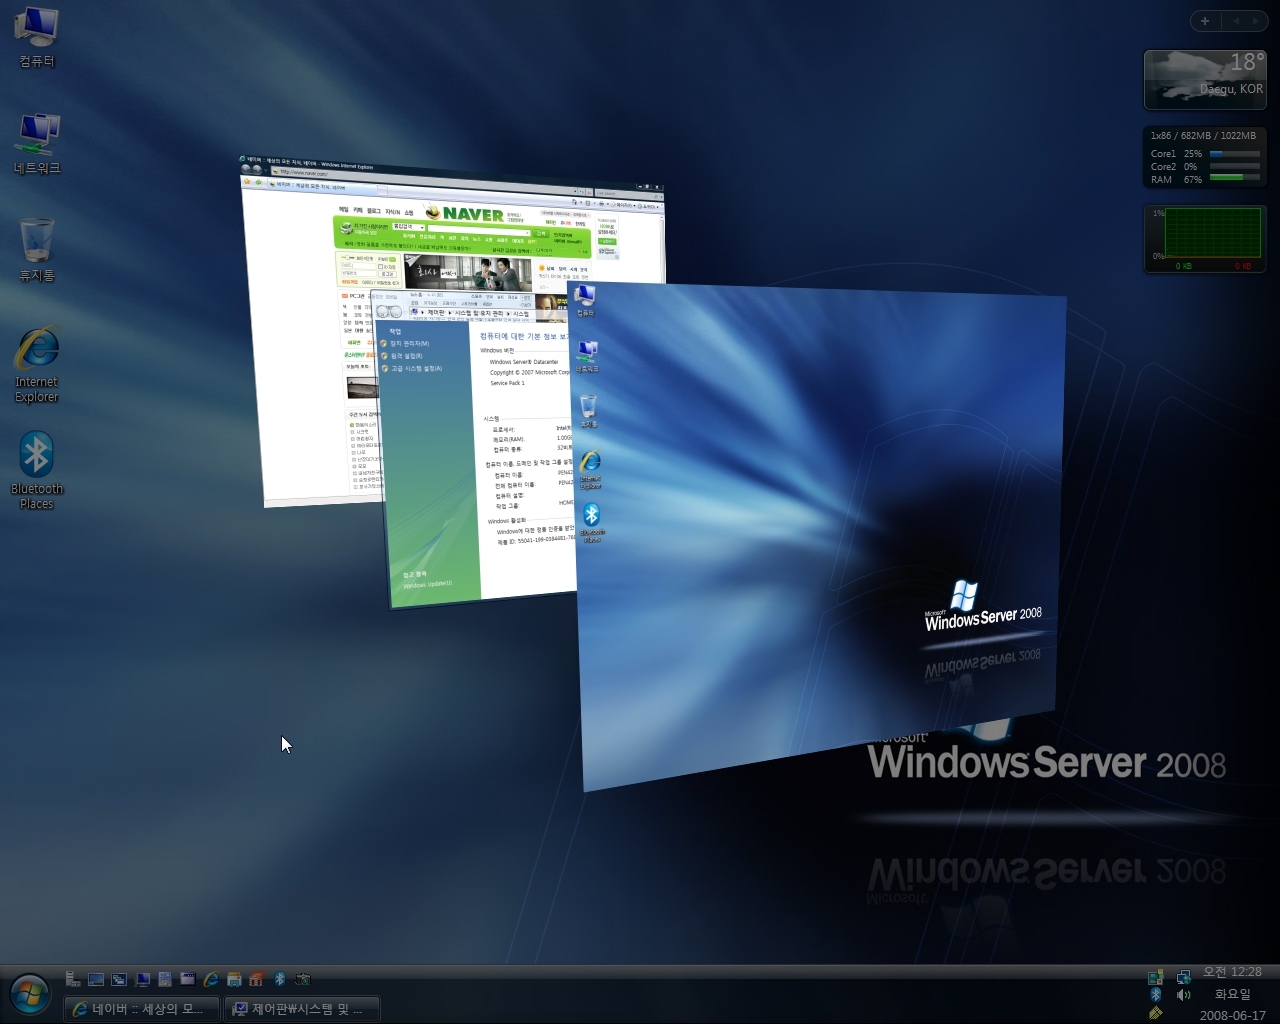
Task: Open the volume speaker tray icon
Action: pyautogui.click(x=1184, y=995)
